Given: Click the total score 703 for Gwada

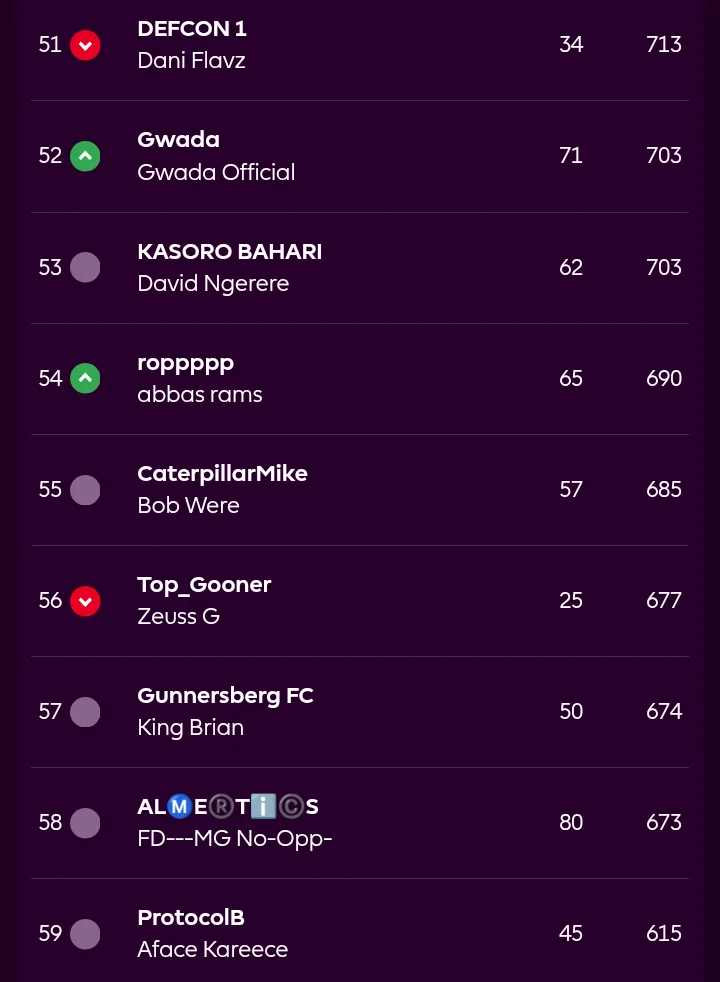Looking at the screenshot, I should pos(664,156).
